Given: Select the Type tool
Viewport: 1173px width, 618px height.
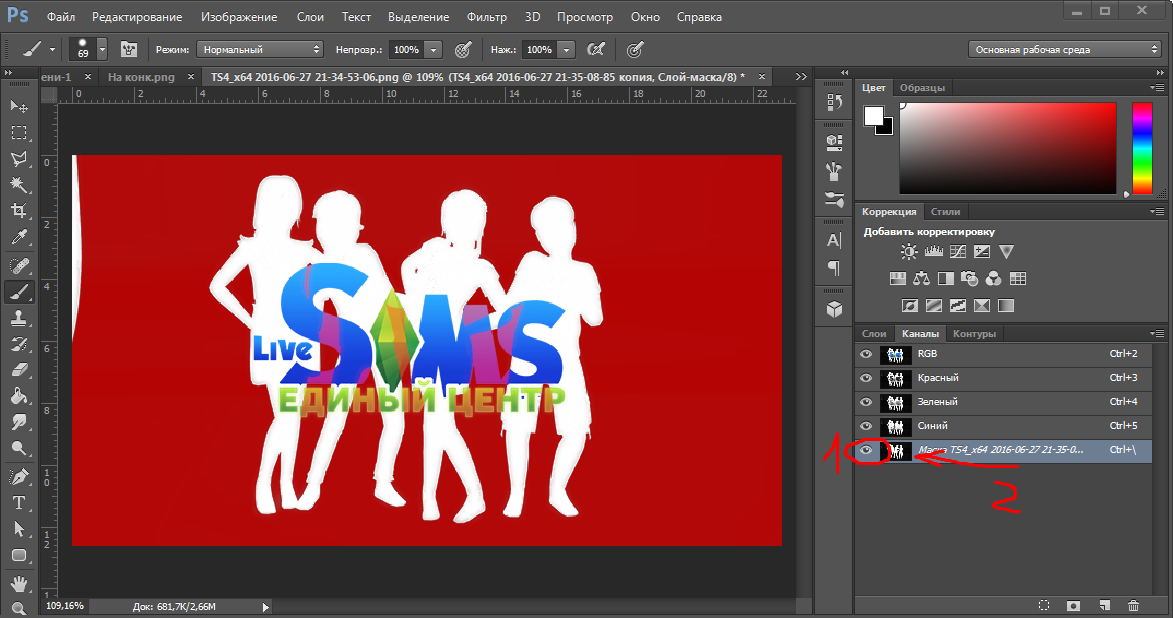Looking at the screenshot, I should tap(19, 503).
